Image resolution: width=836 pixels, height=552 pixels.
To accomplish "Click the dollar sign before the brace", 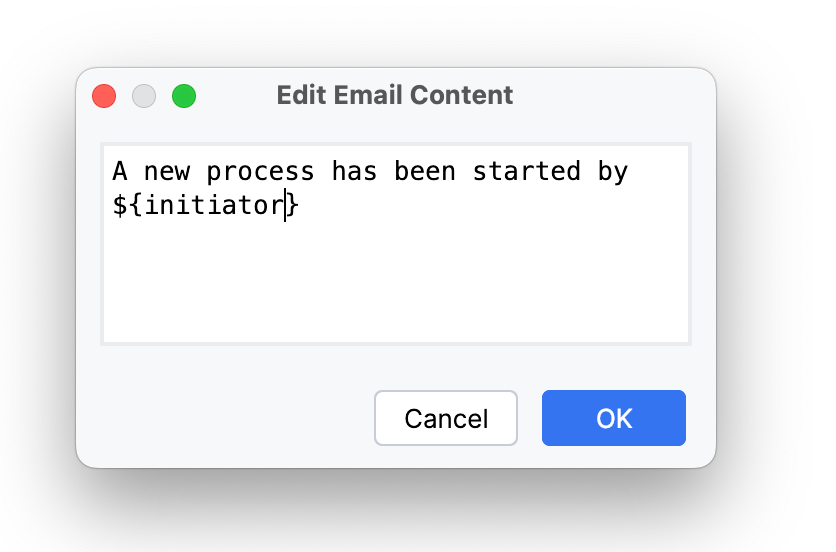I will click(120, 207).
